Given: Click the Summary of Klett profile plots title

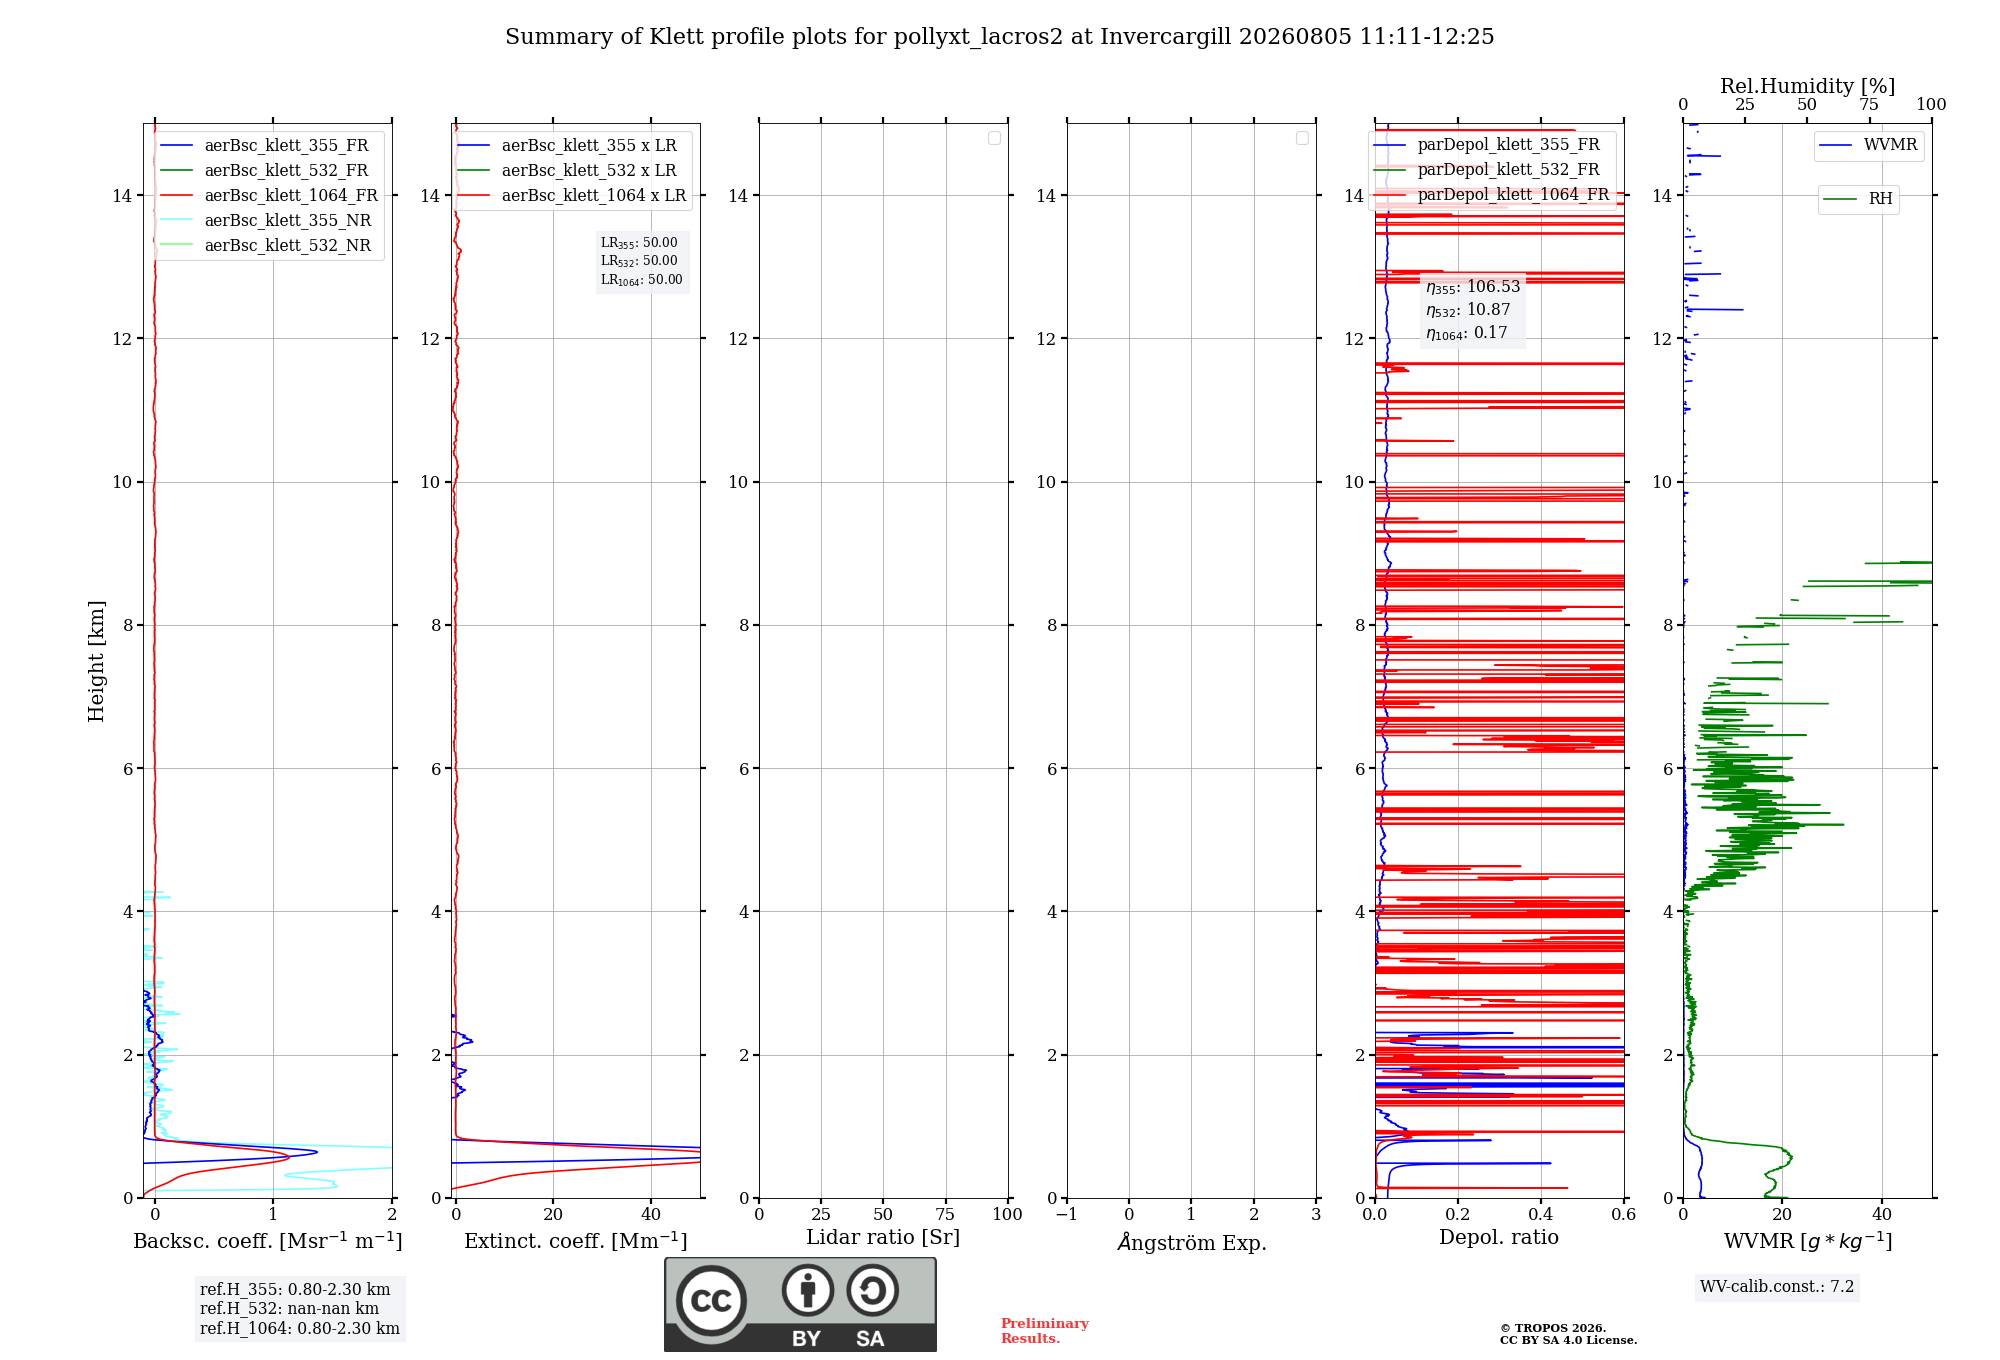Looking at the screenshot, I should tap(1000, 37).
